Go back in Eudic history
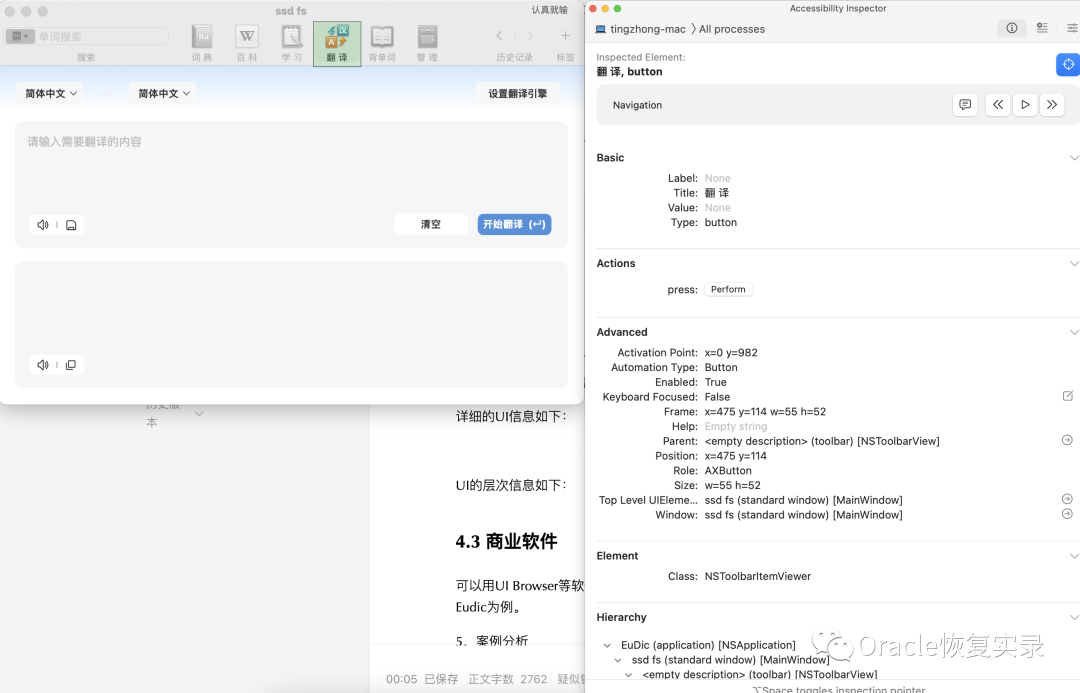Screen dimensions: 1080x693 pos(499,36)
